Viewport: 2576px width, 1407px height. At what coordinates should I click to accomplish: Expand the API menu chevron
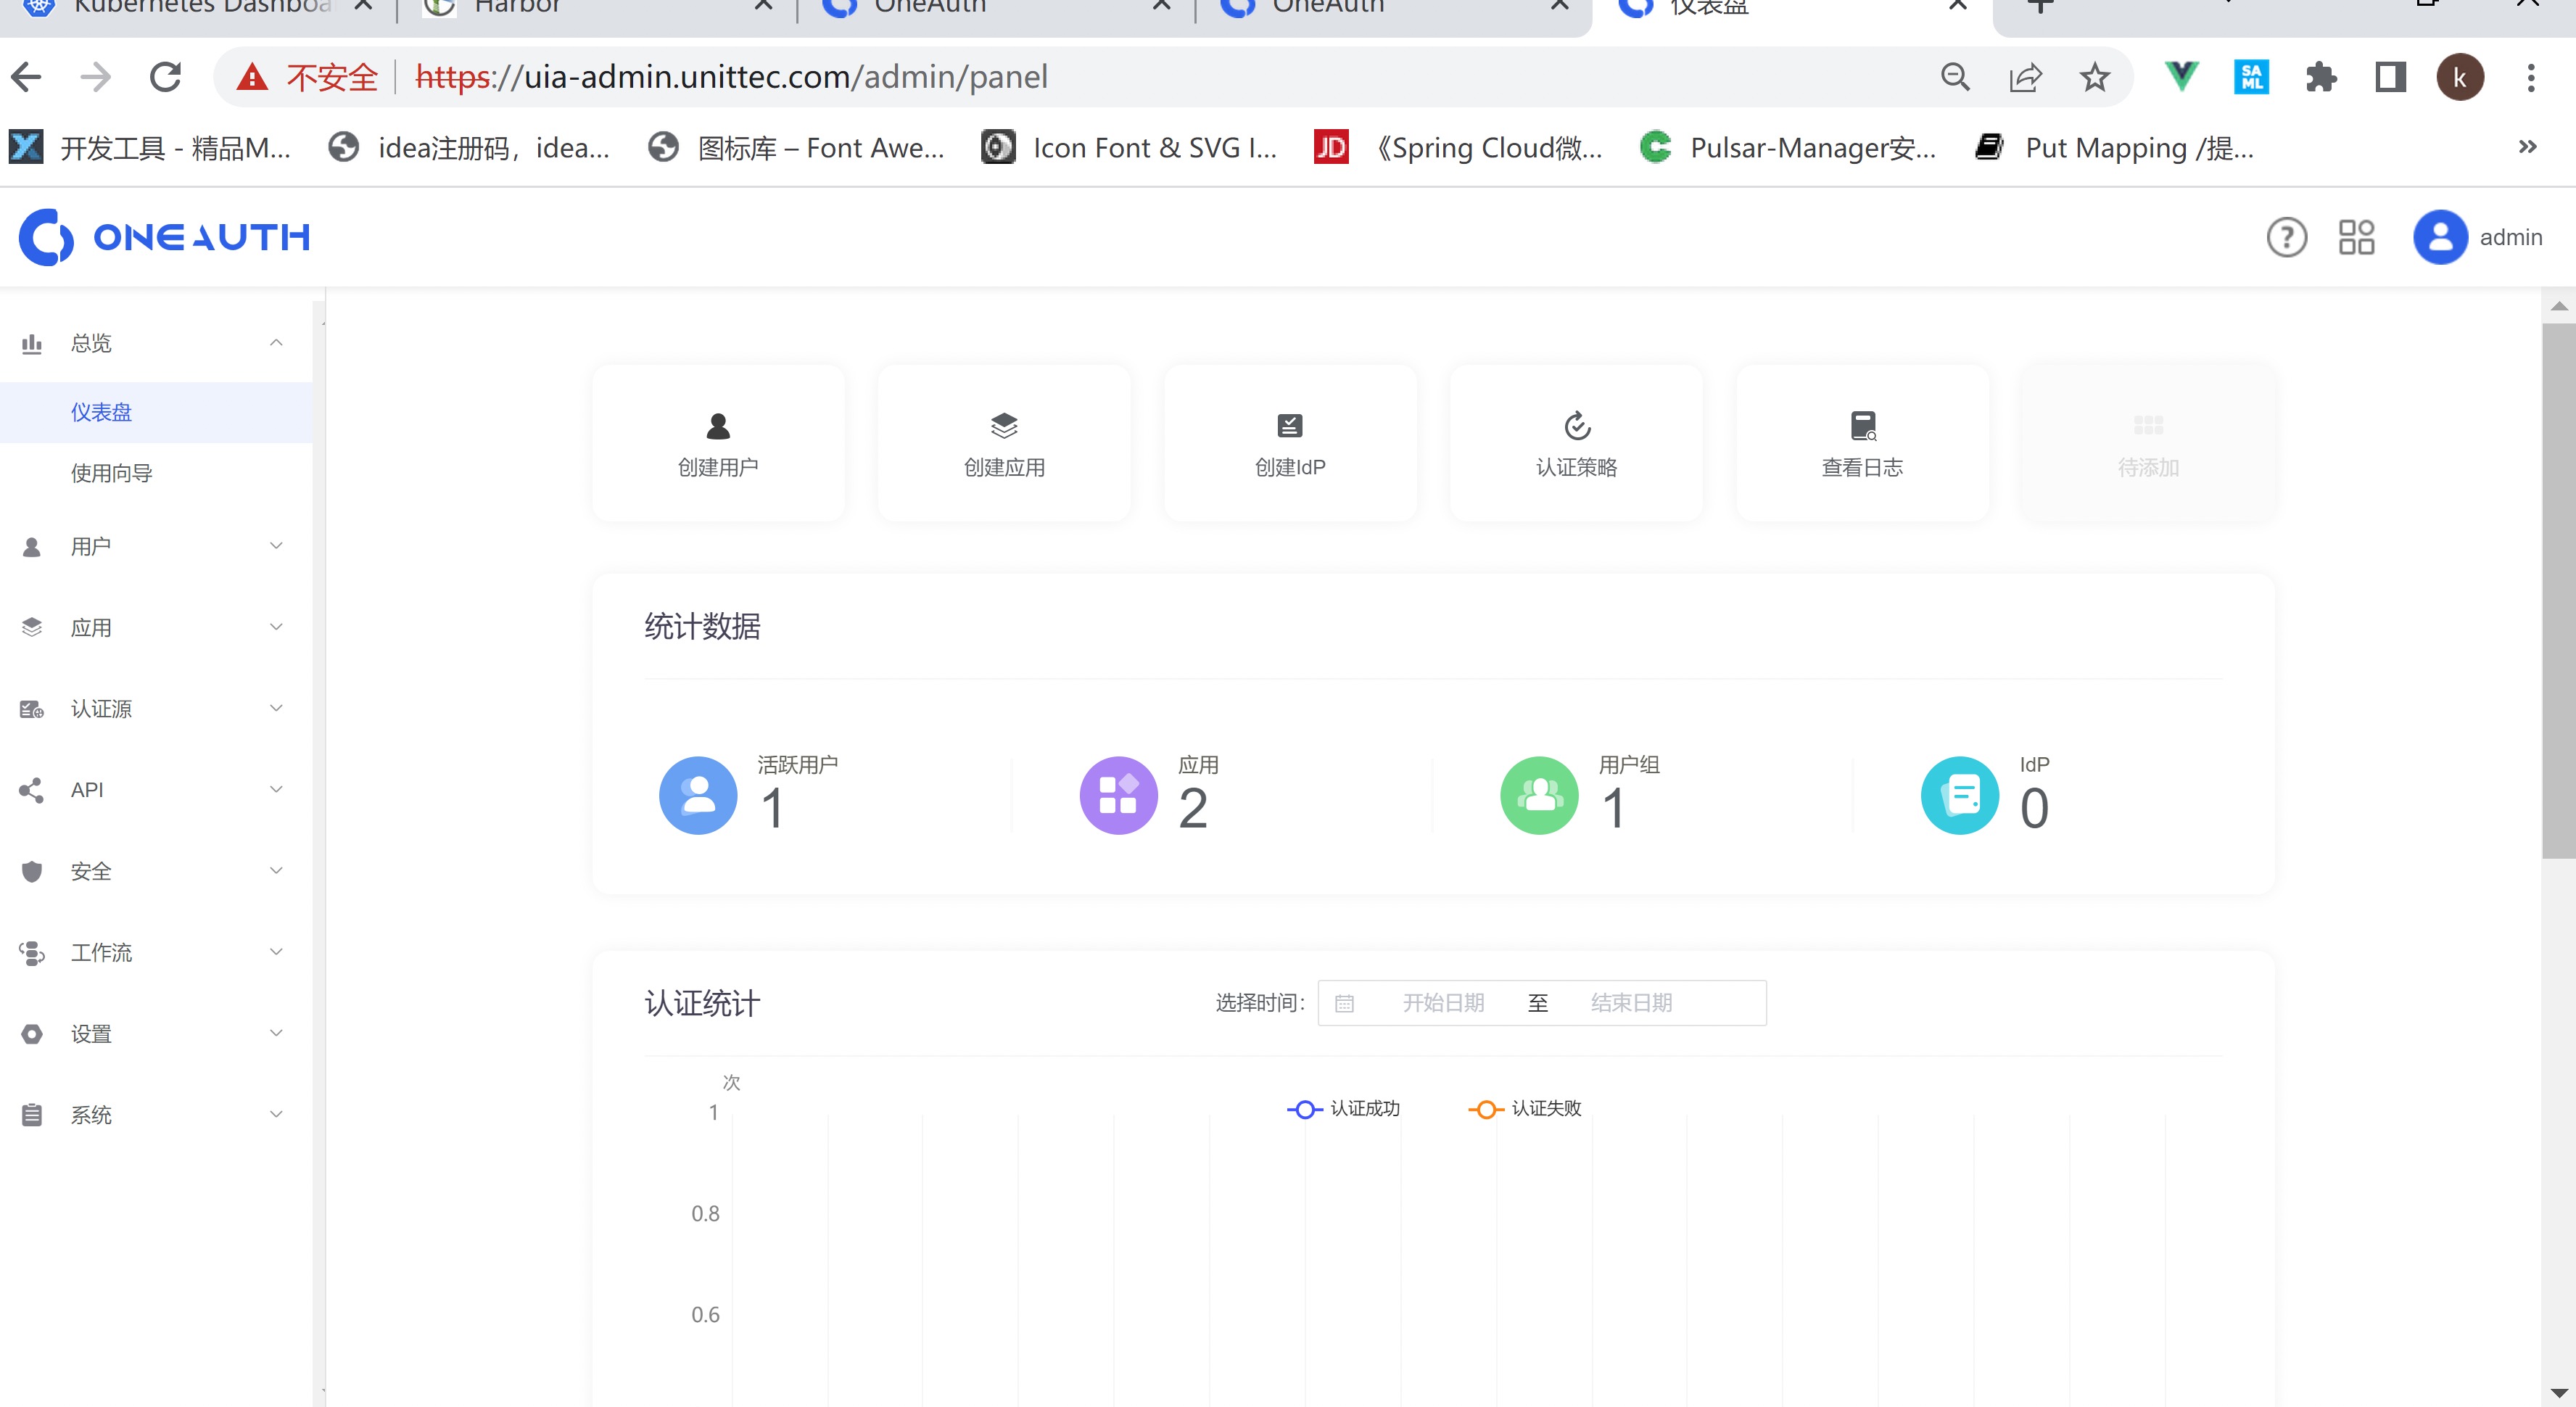pyautogui.click(x=276, y=789)
